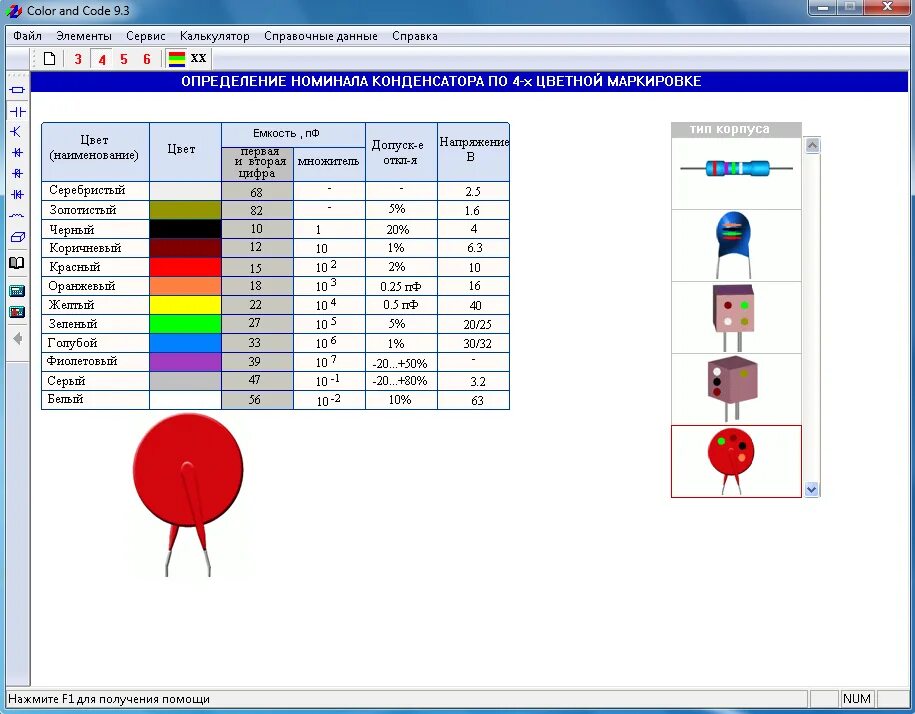Pick the yellow swatch in Желтый row
915x714 pixels.
click(186, 304)
